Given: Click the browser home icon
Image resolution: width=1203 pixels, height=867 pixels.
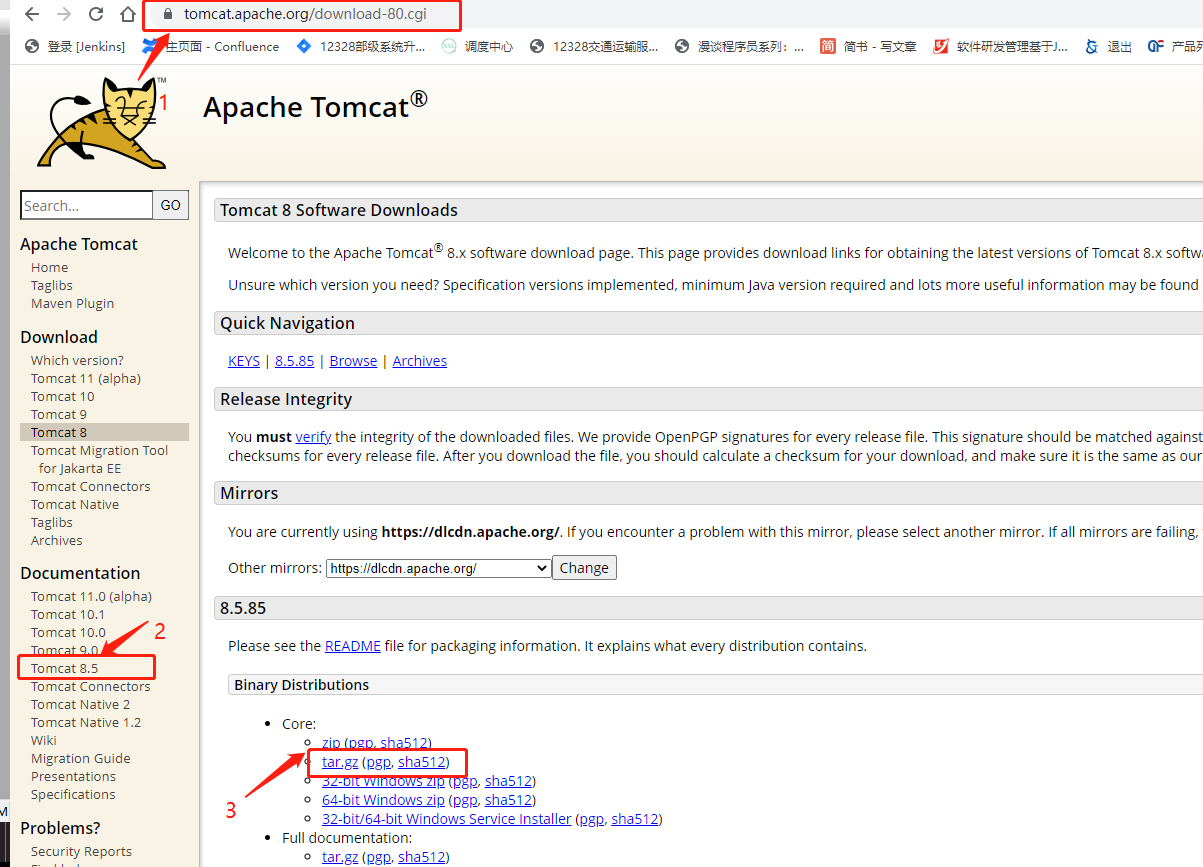Looking at the screenshot, I should (x=127, y=15).
